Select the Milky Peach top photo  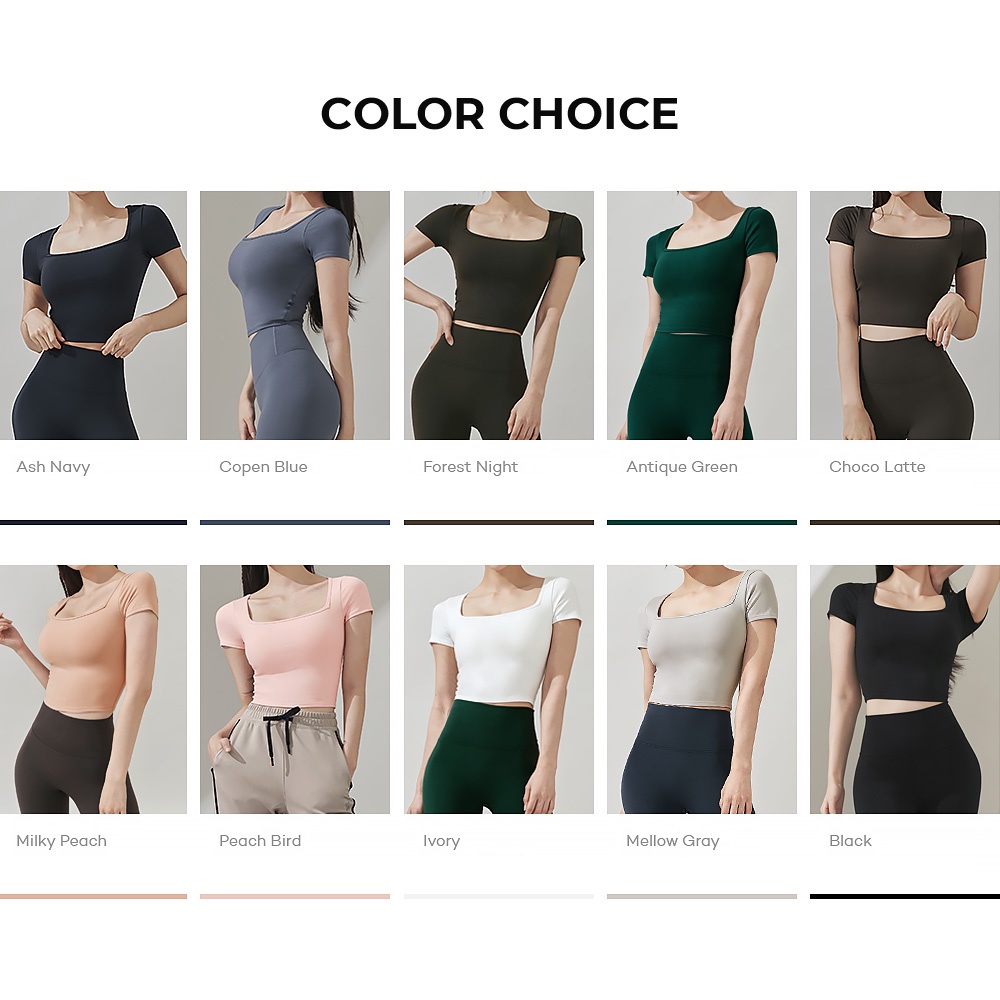[x=93, y=689]
